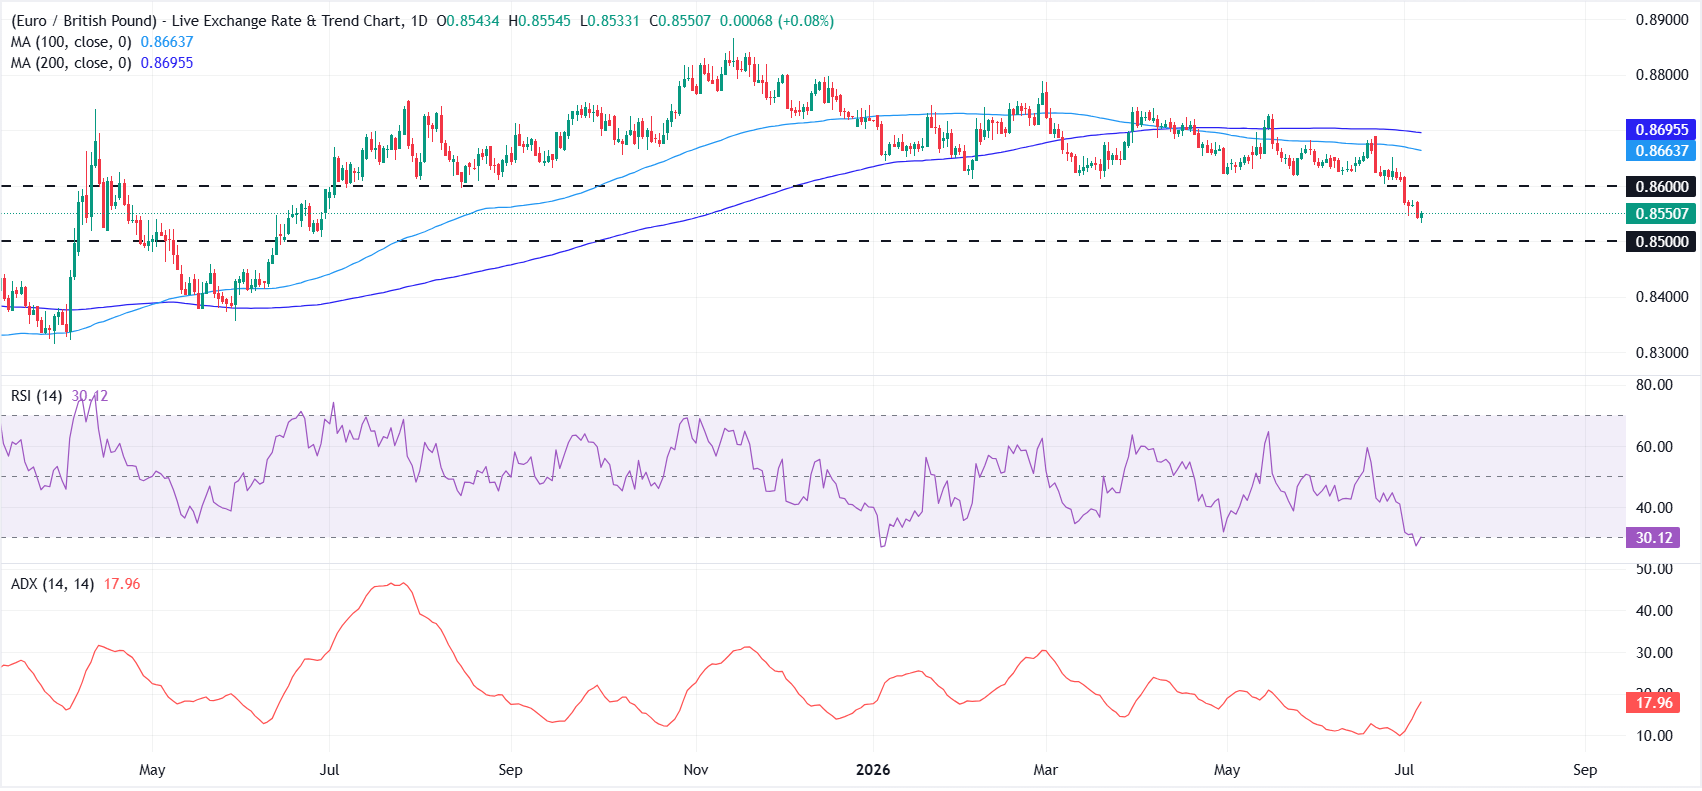Image resolution: width=1702 pixels, height=791 pixels.
Task: Click the blue 0.86955 price axis tag
Action: [x=1661, y=130]
